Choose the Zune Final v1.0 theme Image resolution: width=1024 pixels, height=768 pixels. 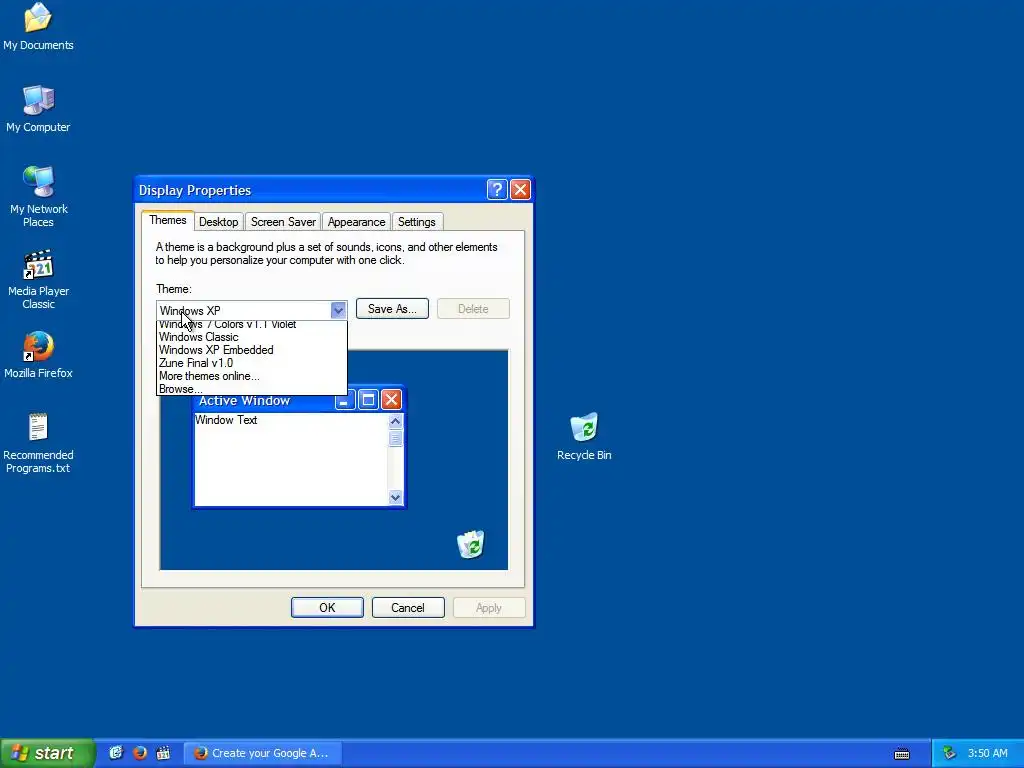tap(251, 363)
